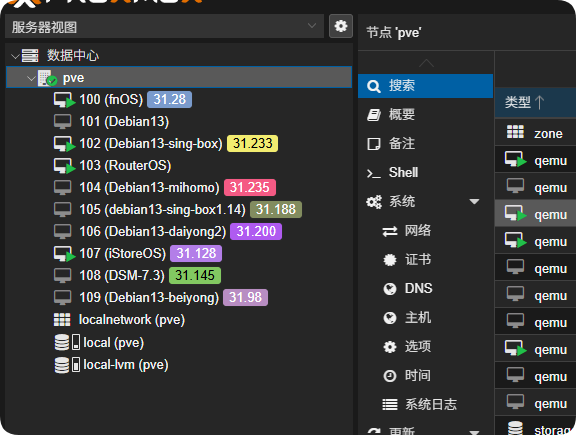The width and height of the screenshot is (576, 435).
Task: Collapse the pve node chevron
Action: pyautogui.click(x=32, y=78)
